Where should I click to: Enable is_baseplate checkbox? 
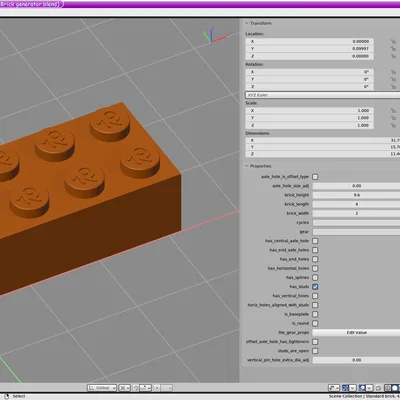pos(315,314)
